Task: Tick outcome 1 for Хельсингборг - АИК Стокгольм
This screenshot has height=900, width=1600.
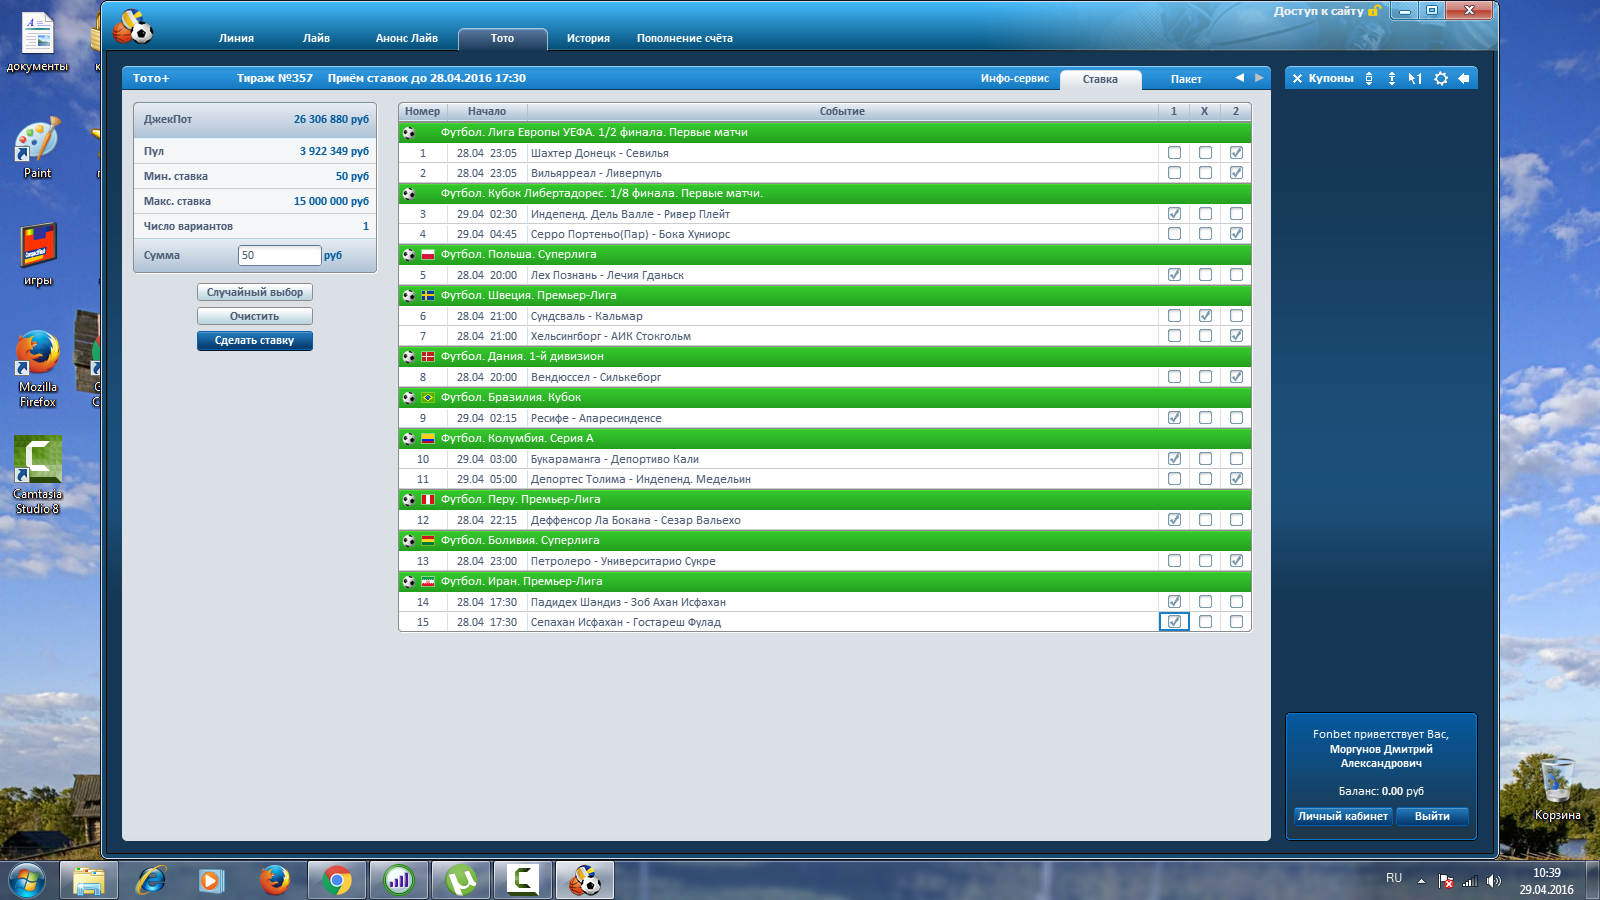Action: pyautogui.click(x=1174, y=336)
